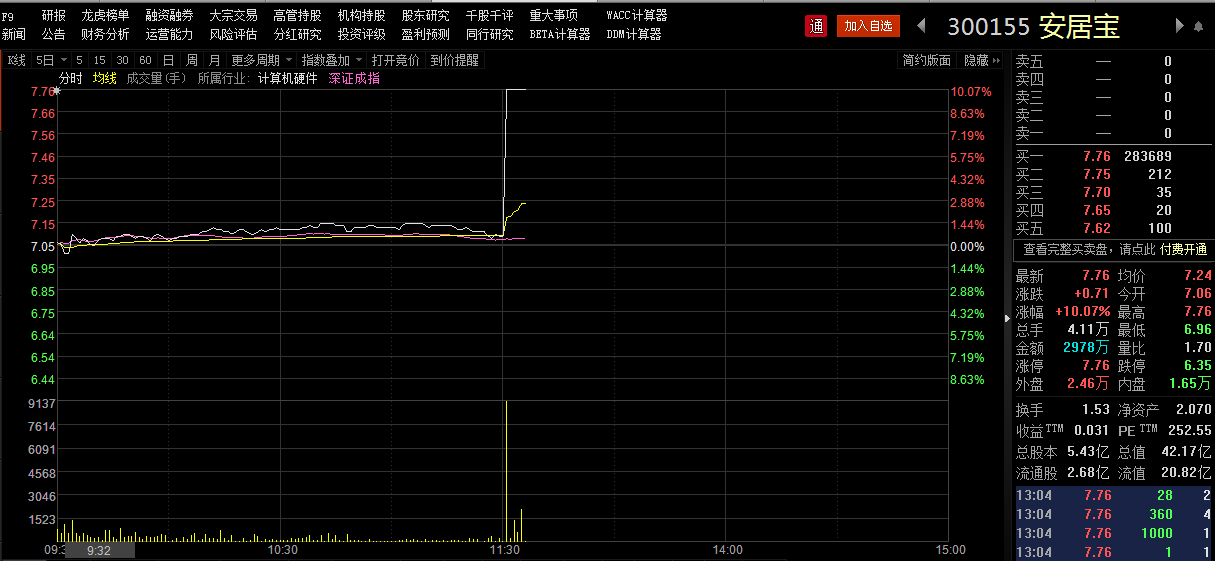Toggle 简约版面 simple layout mode

click(926, 61)
